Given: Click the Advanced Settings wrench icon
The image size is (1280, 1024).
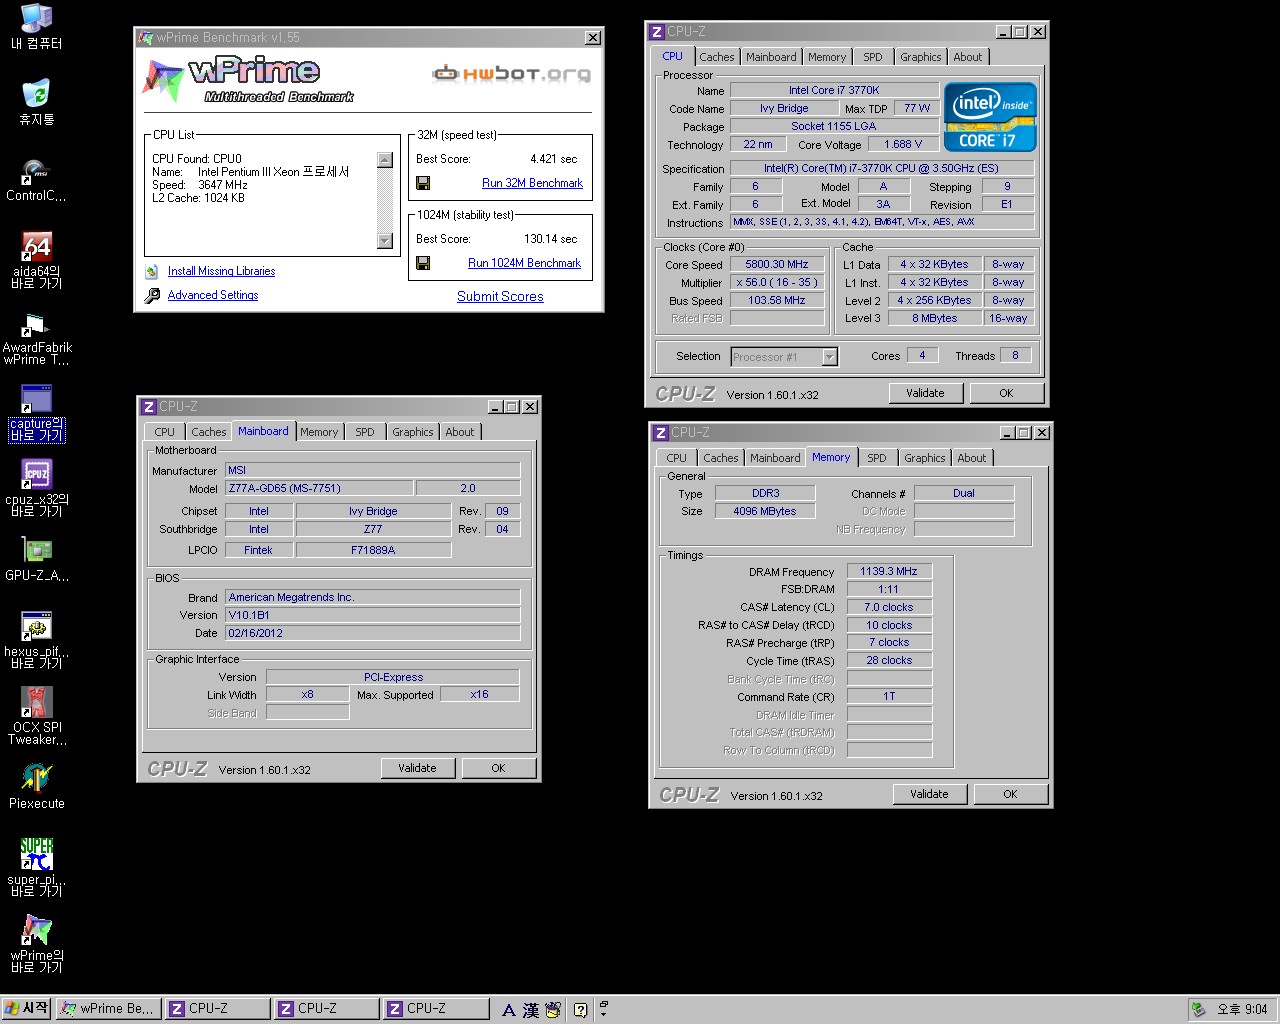Looking at the screenshot, I should 152,295.
